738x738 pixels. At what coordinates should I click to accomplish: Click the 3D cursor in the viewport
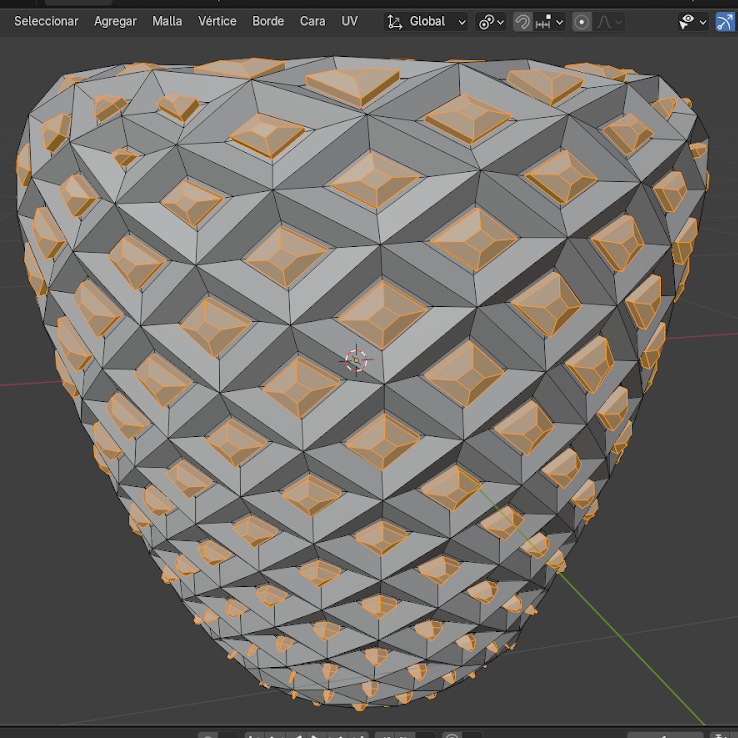tap(357, 360)
